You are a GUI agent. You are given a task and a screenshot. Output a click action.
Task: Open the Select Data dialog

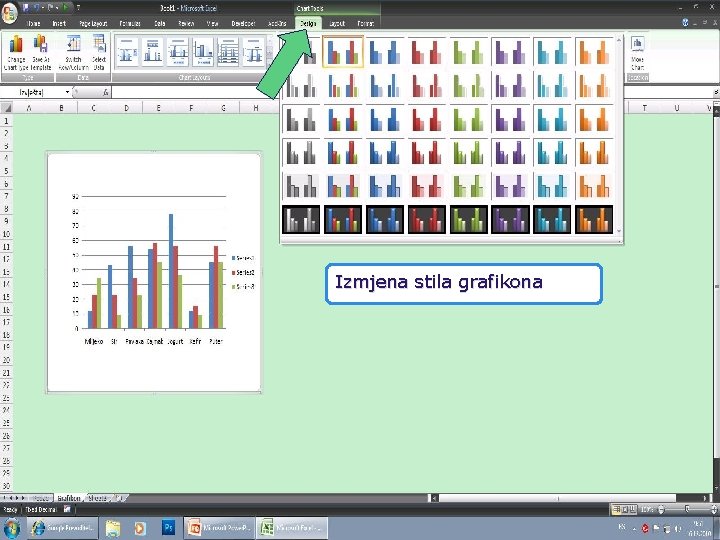point(99,53)
